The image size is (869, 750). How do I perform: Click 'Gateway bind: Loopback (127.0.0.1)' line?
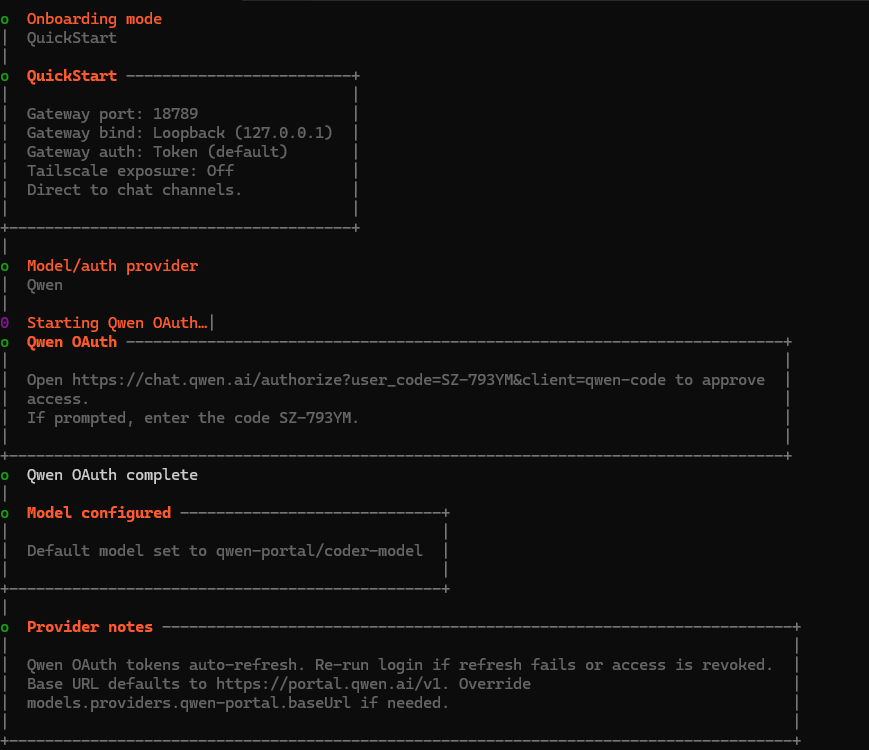tap(180, 133)
